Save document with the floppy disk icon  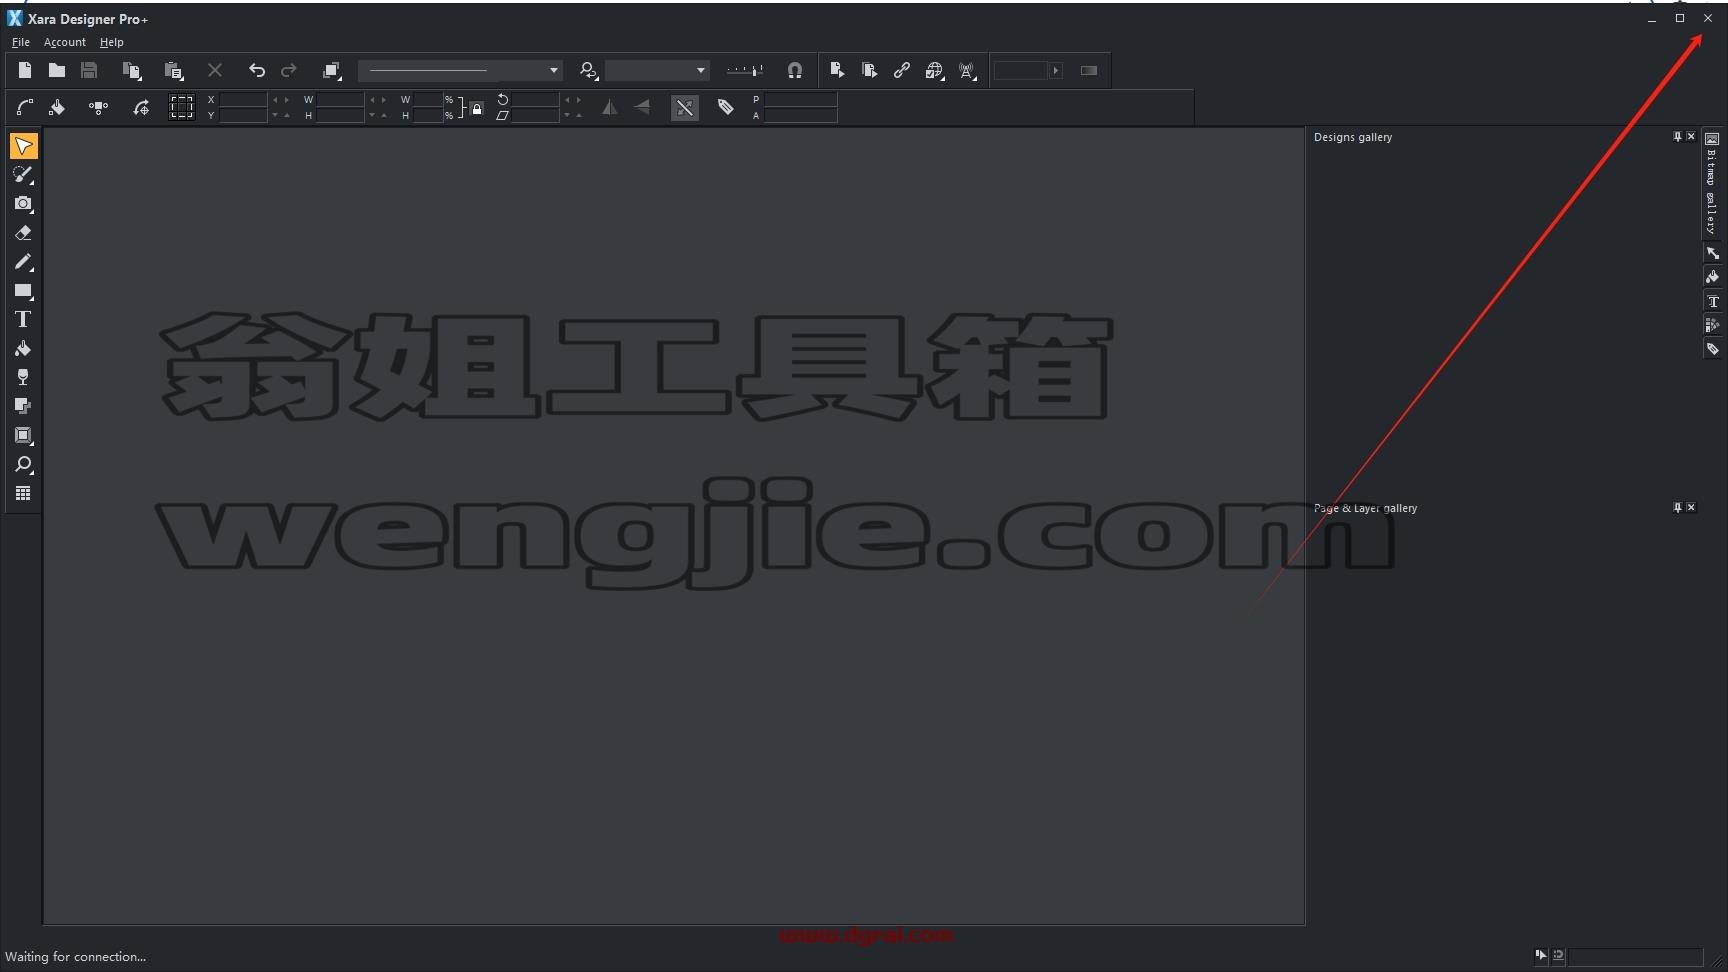[89, 70]
